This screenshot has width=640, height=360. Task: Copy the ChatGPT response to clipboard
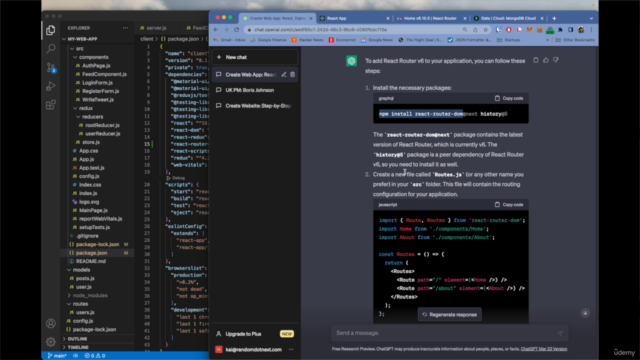click(536, 60)
